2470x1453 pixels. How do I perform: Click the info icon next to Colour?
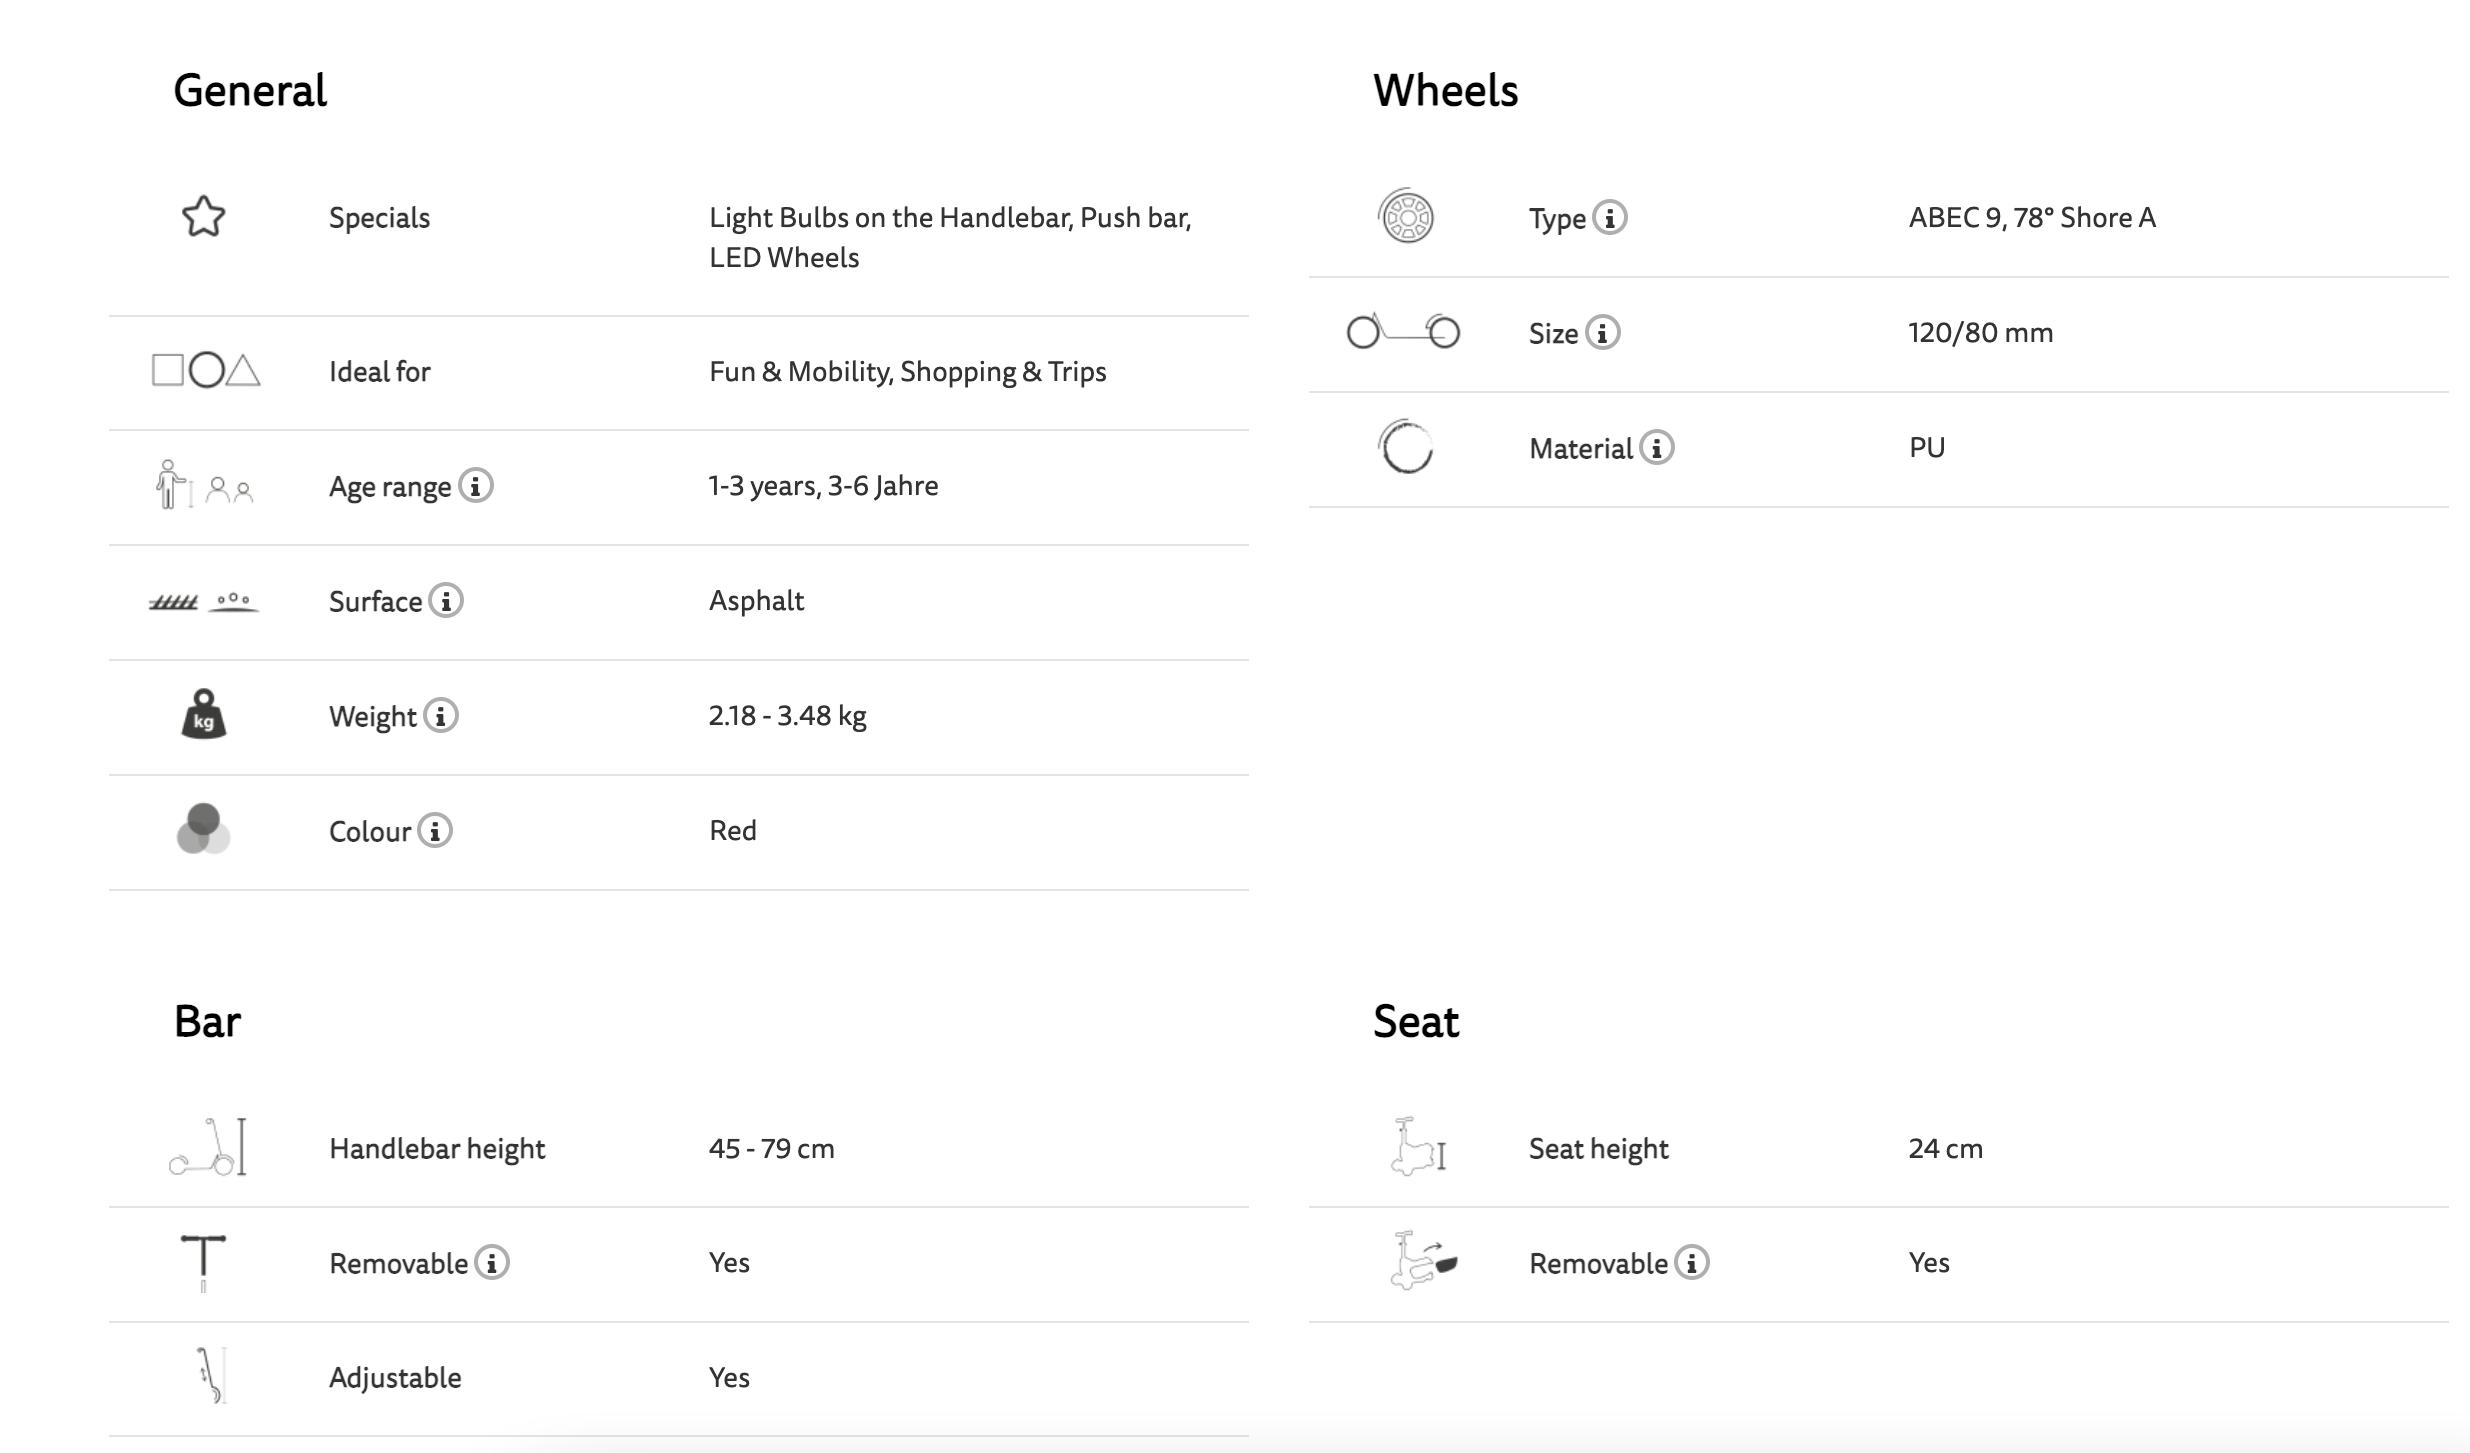(435, 831)
